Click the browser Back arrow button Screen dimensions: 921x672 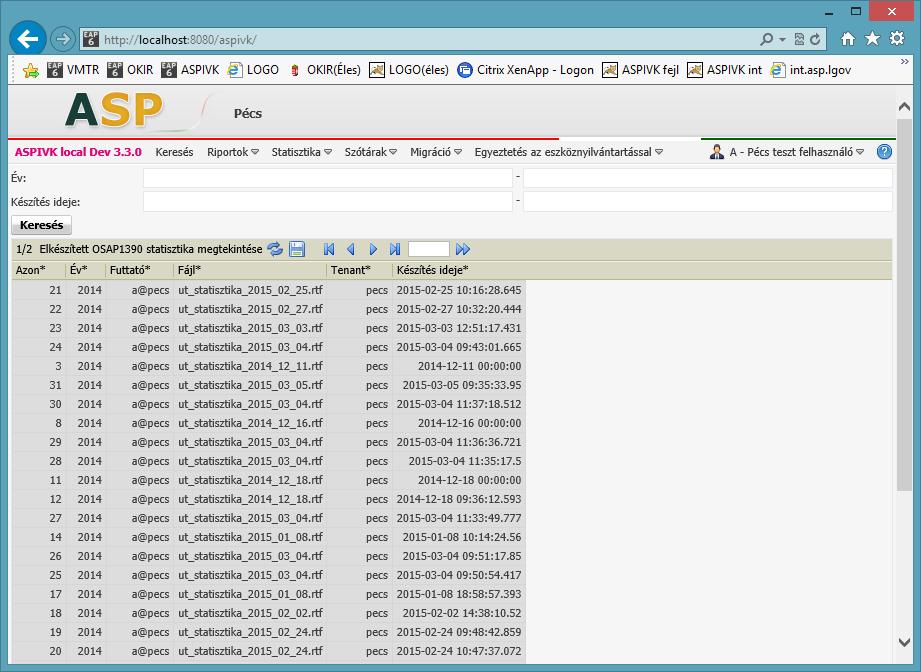coord(28,39)
